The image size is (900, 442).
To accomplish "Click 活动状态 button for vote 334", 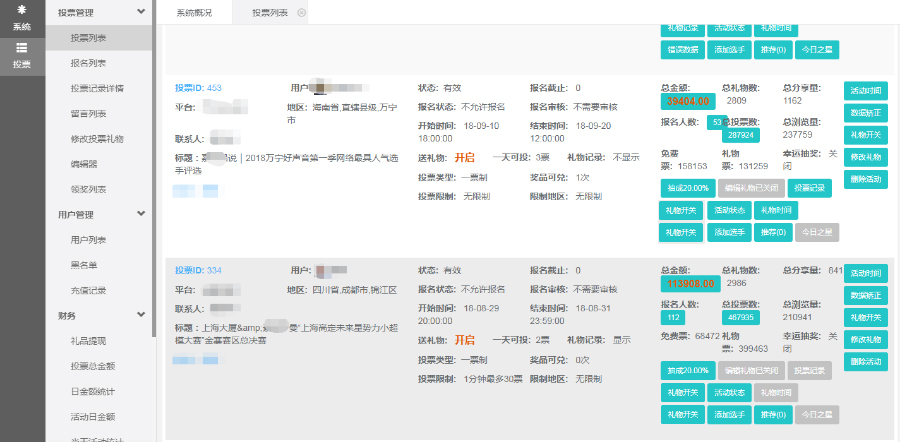I will coord(729,392).
